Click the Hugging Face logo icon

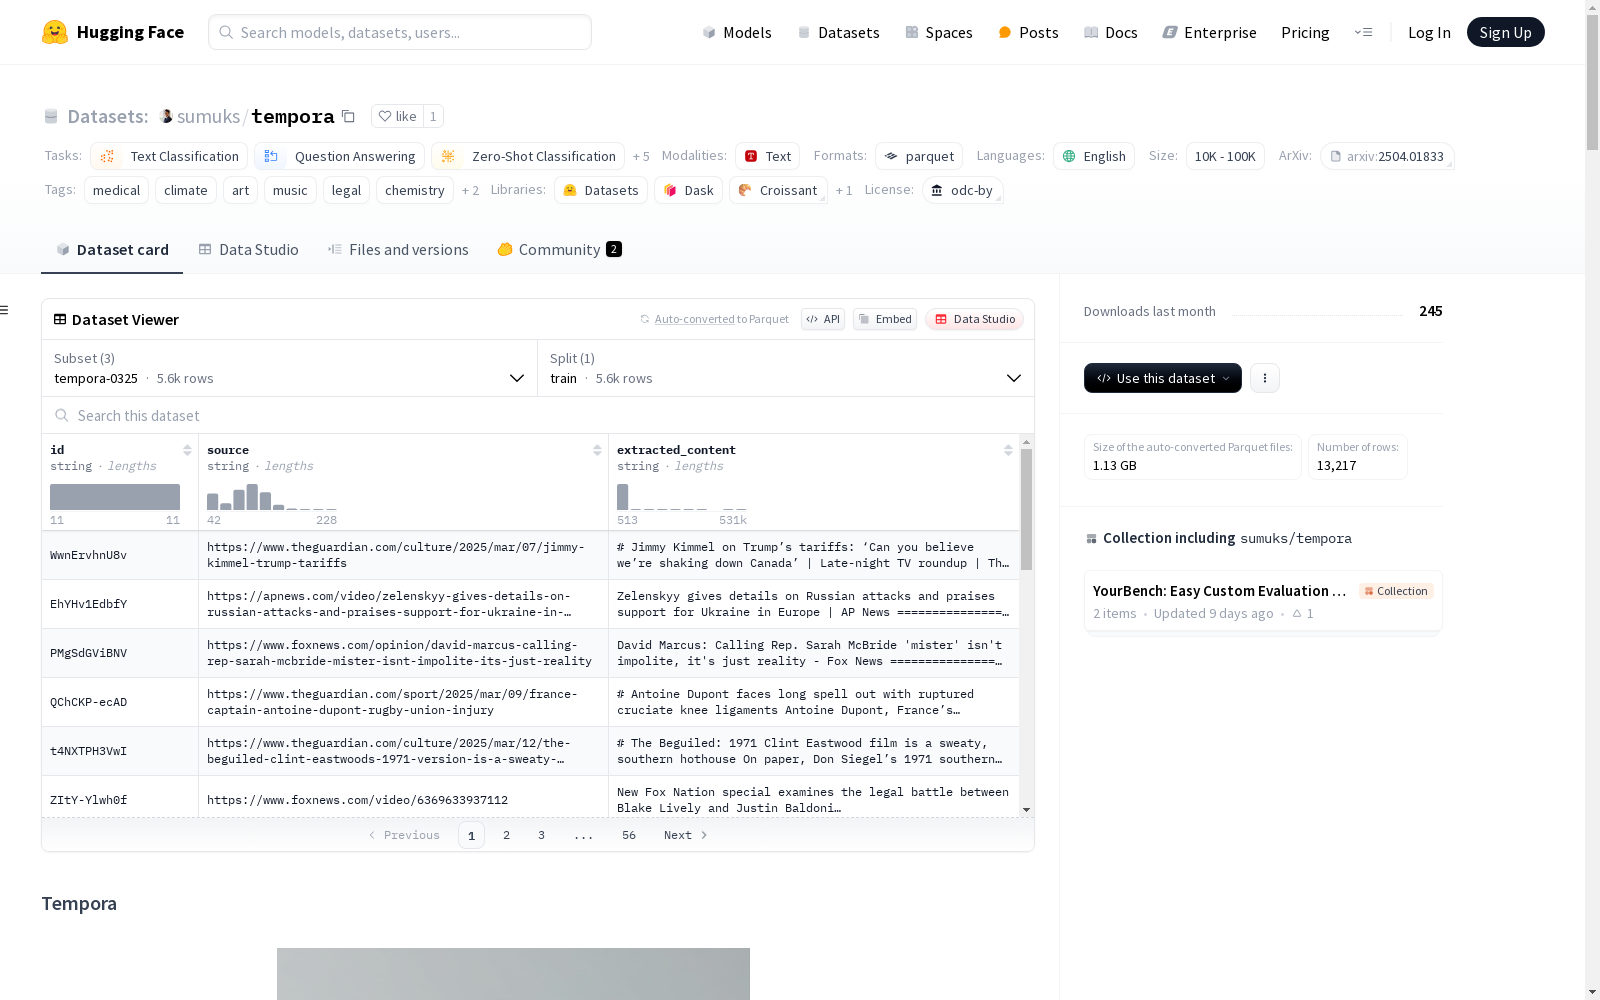point(55,32)
